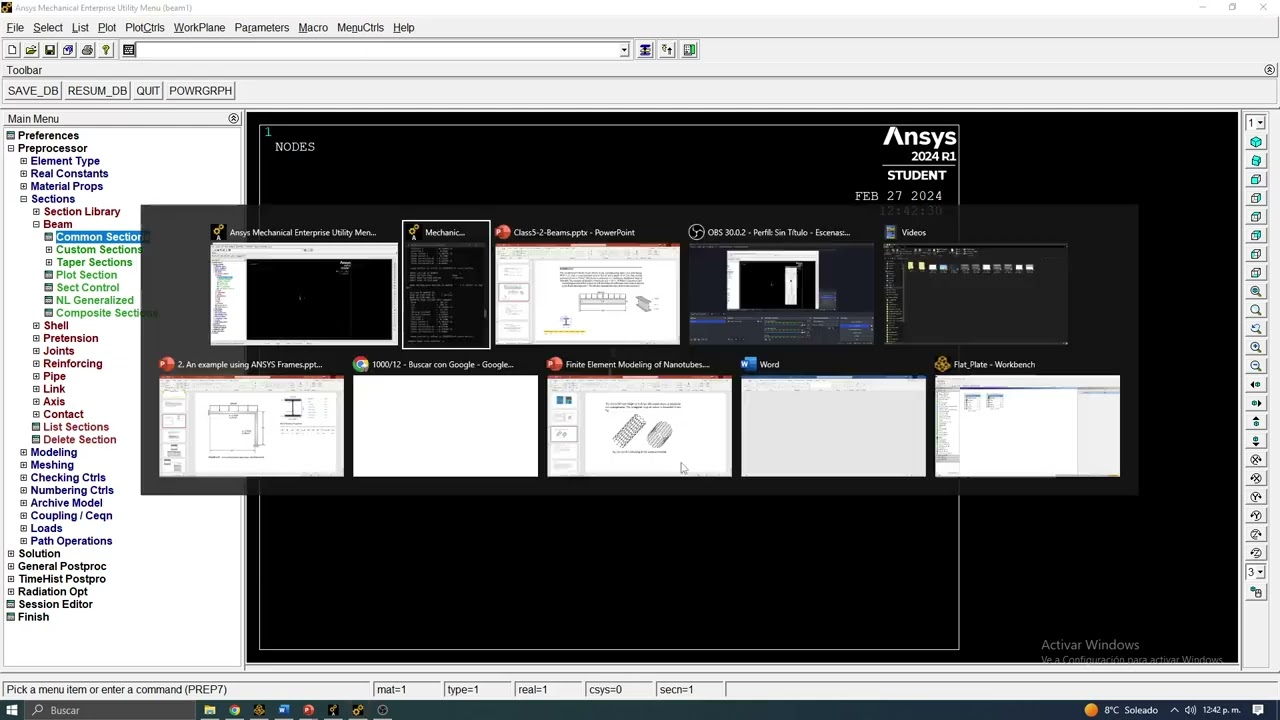This screenshot has height=720, width=1280.
Task: Click the New Analysis toolbar icon
Action: click(x=12, y=50)
